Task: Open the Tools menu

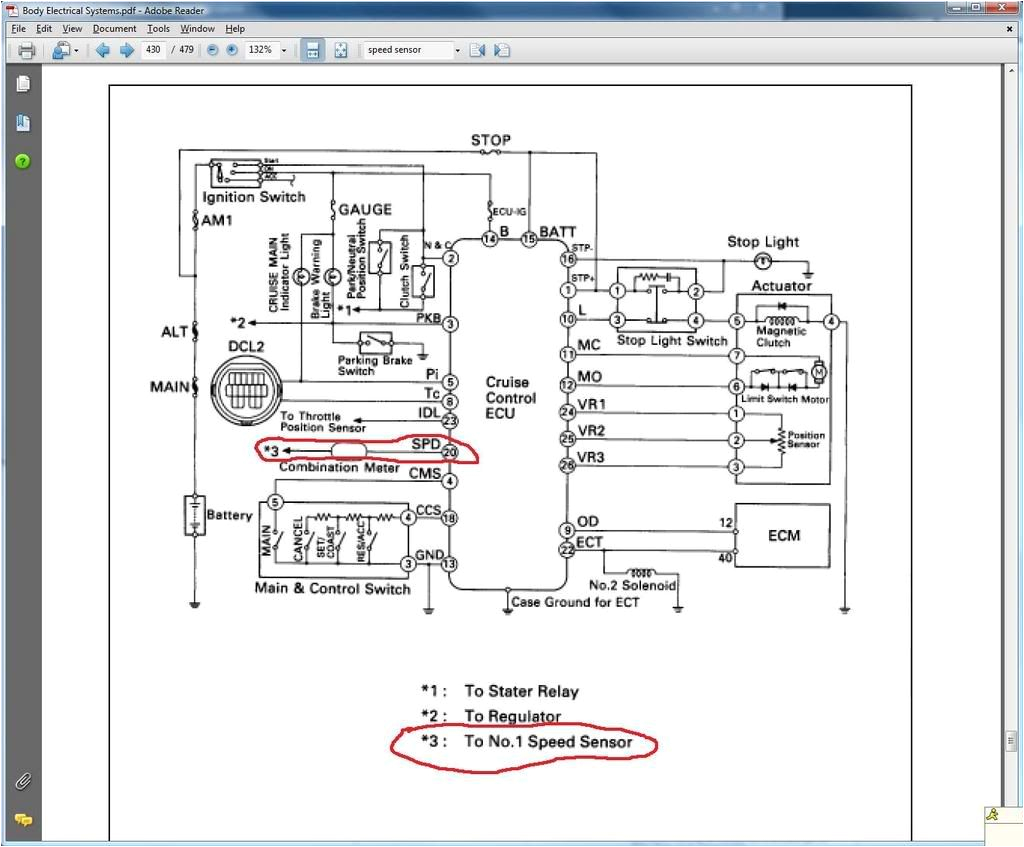Action: 157,28
